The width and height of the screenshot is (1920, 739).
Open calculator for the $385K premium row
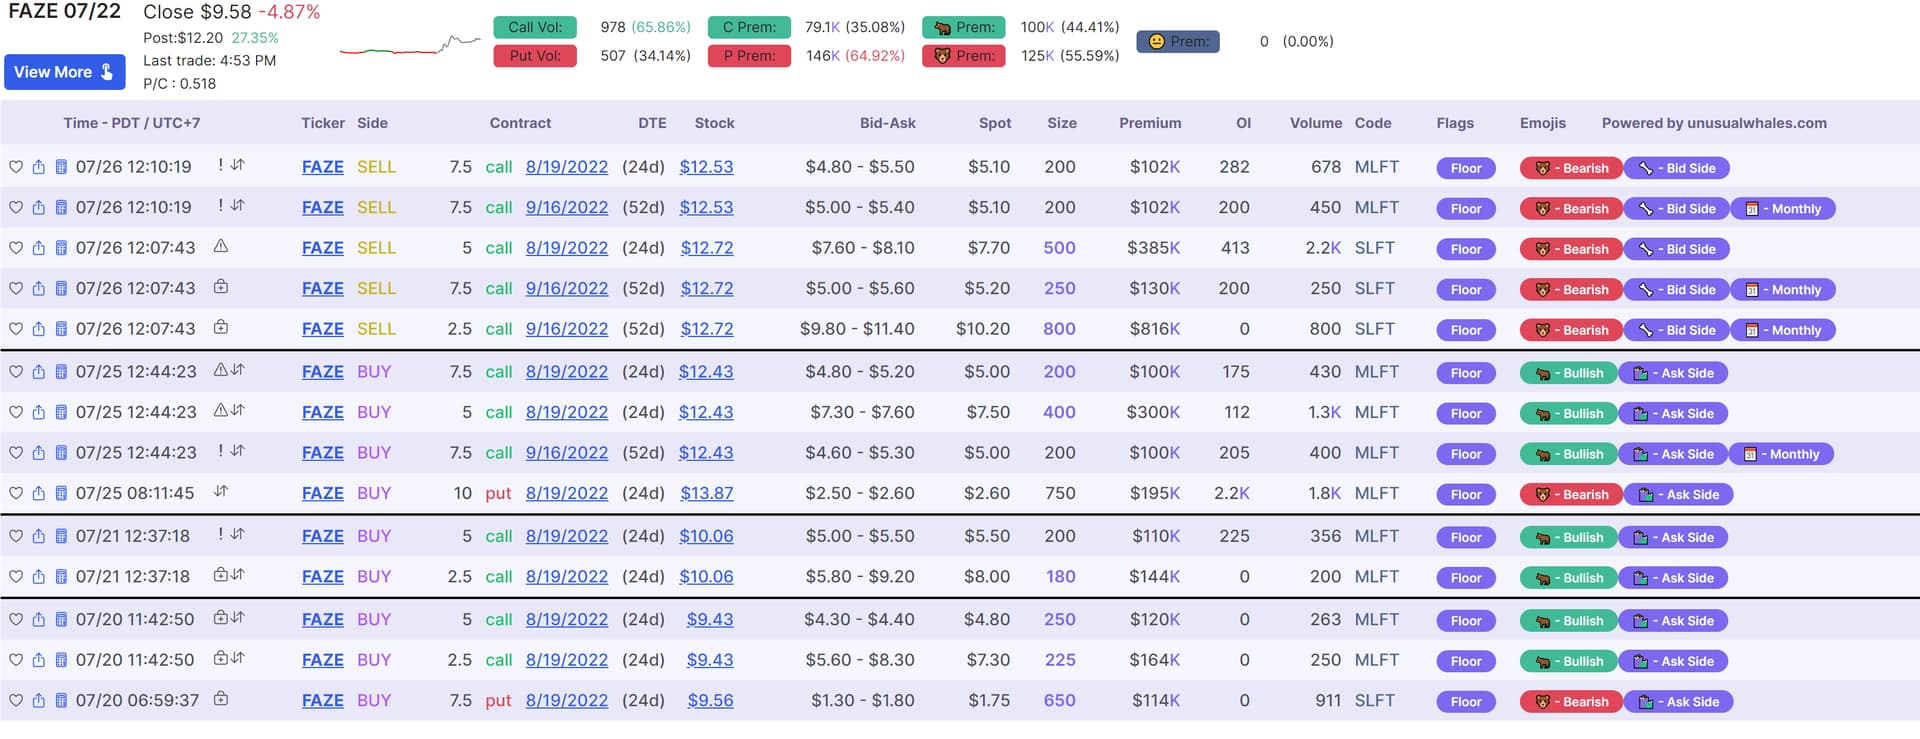61,248
